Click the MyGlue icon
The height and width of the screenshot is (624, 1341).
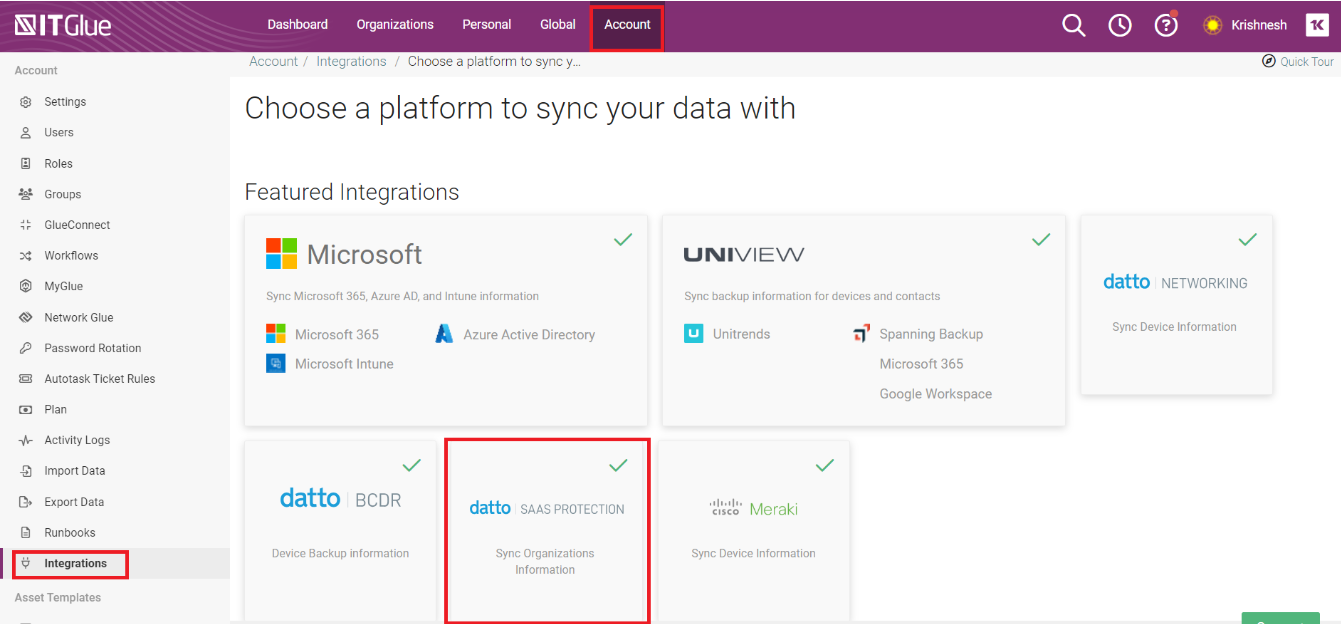pyautogui.click(x=26, y=287)
